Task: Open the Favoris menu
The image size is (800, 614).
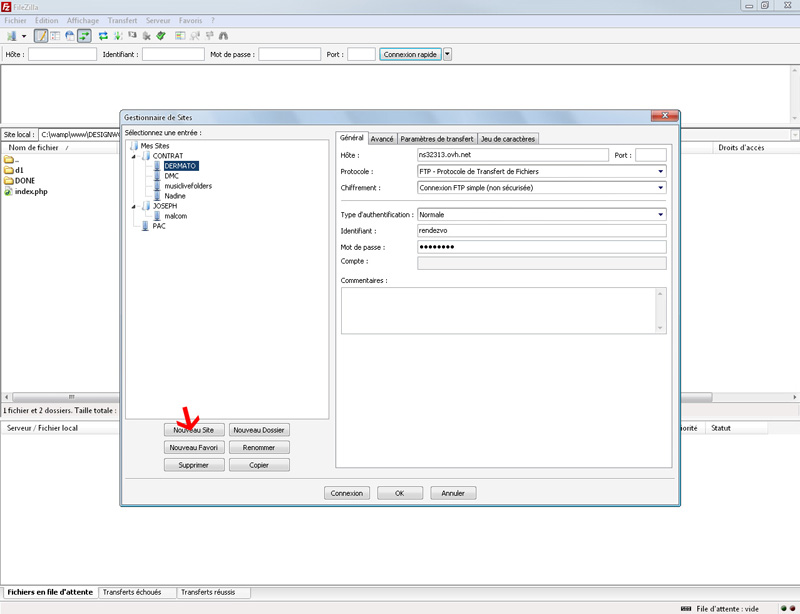Action: 190,20
